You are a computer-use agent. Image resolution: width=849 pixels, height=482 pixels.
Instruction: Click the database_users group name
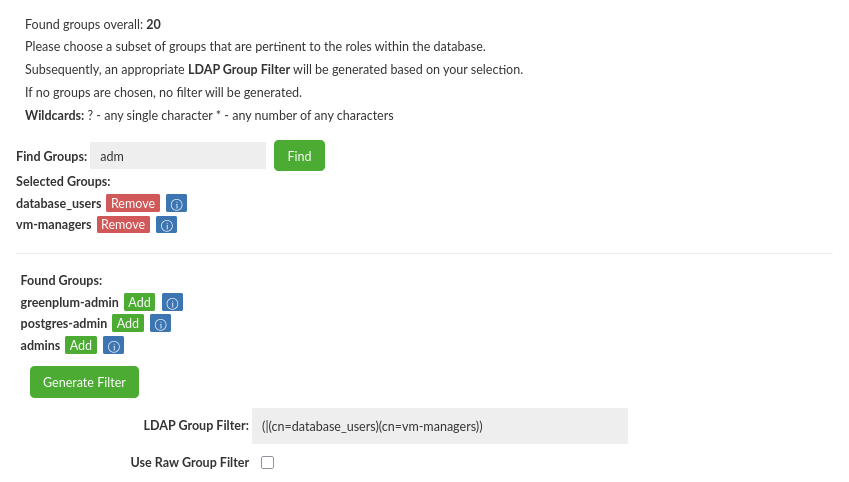59,203
